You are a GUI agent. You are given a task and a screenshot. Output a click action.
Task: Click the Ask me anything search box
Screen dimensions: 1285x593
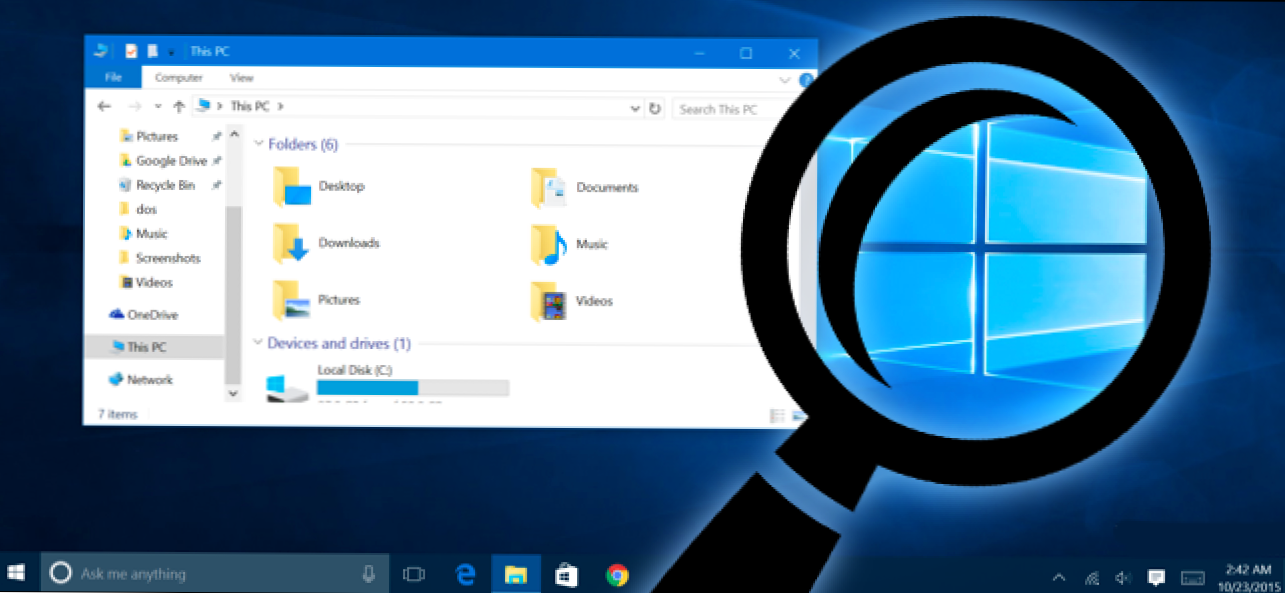(x=212, y=574)
